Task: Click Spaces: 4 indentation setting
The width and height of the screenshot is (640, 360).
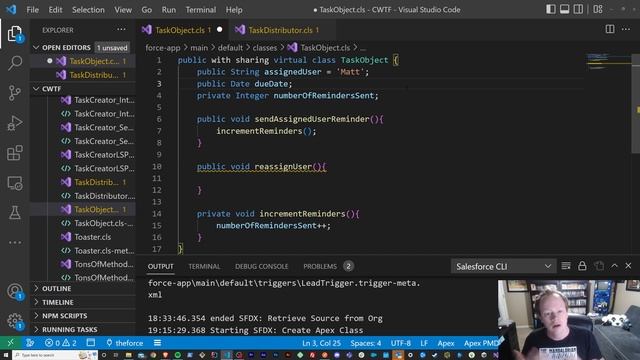Action: coord(366,343)
